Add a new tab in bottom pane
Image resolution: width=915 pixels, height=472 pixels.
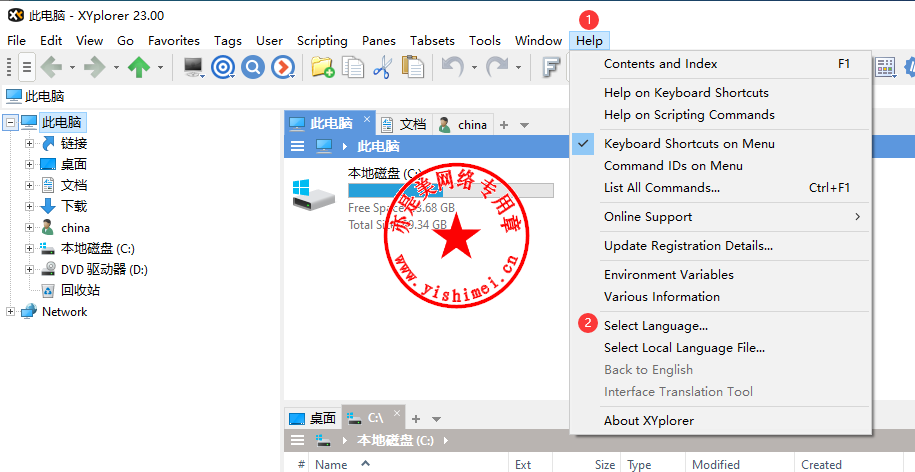[416, 419]
